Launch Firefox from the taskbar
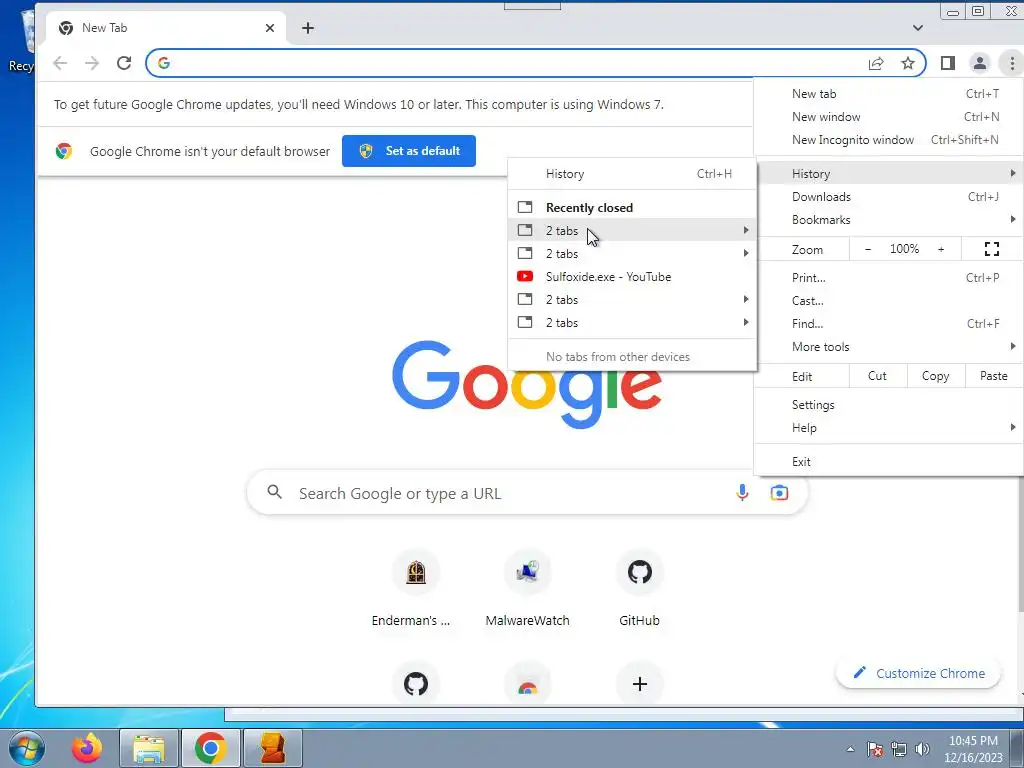1024x768 pixels. (88, 748)
